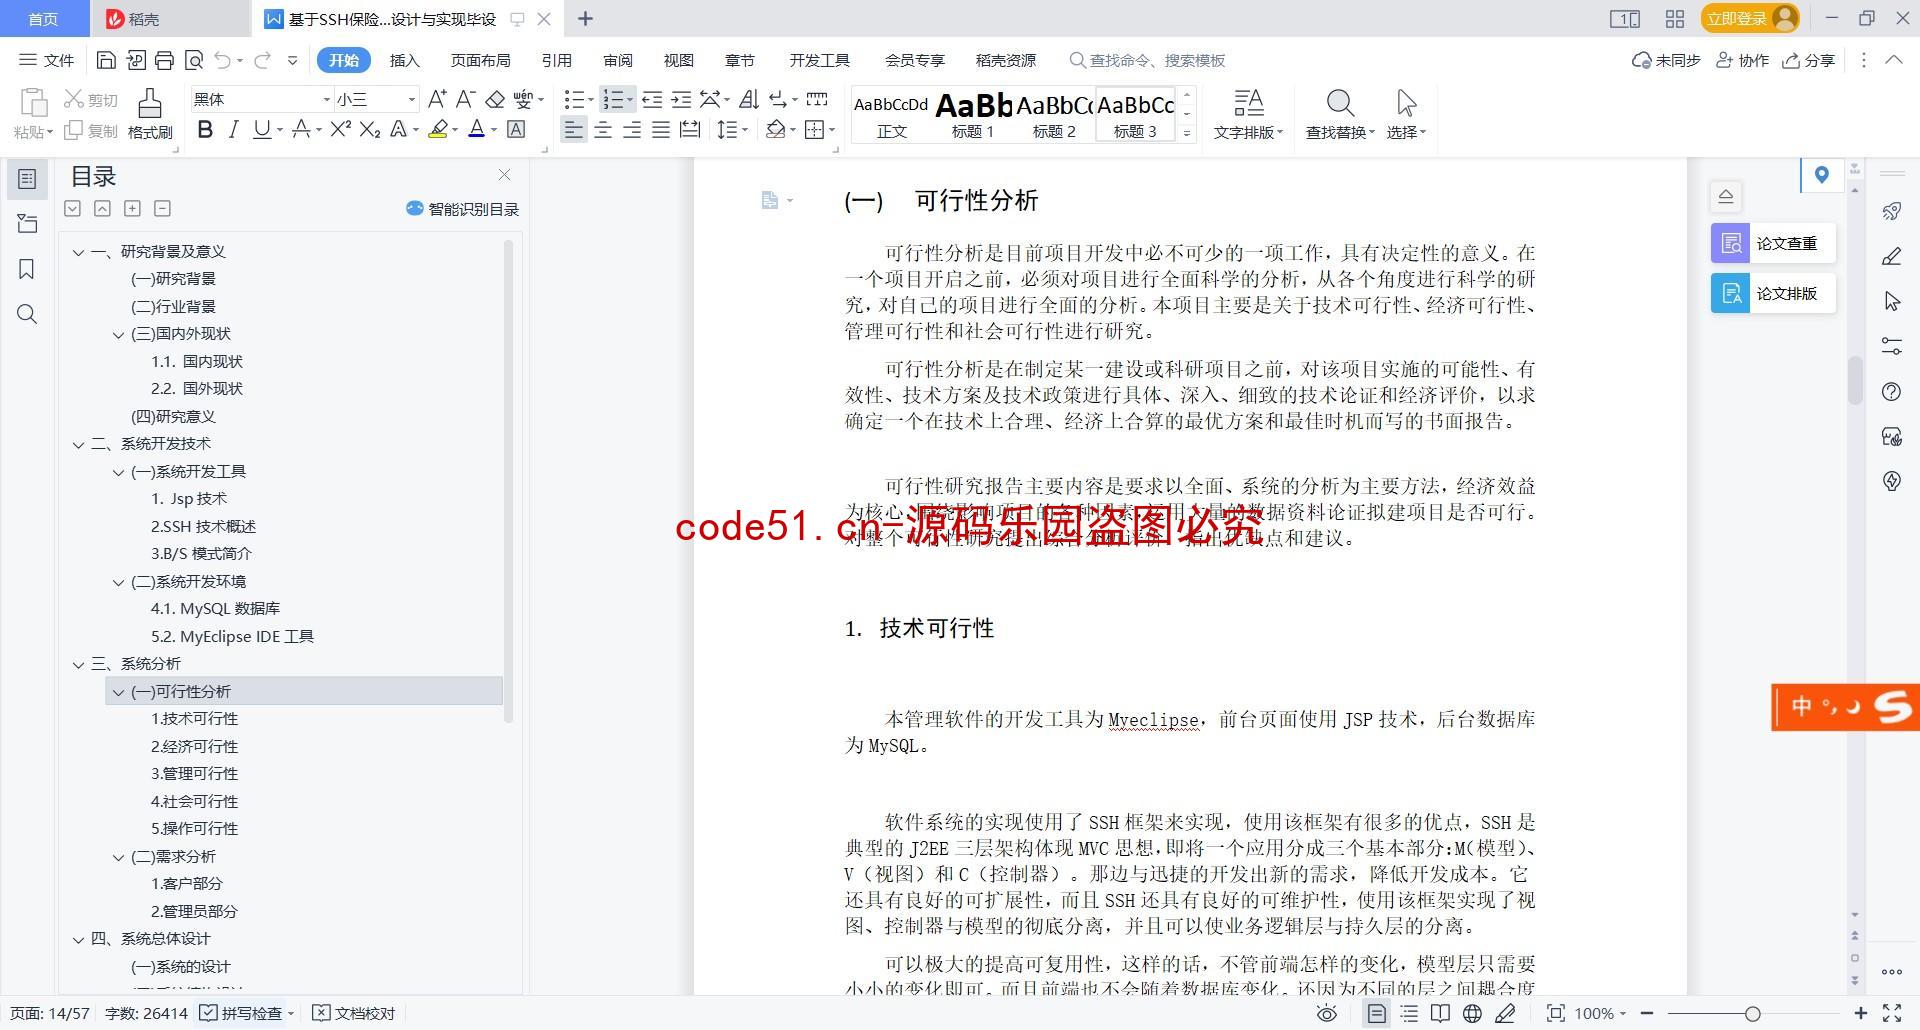Click the highlight color swatch
This screenshot has height=1030, width=1920.
[437, 129]
